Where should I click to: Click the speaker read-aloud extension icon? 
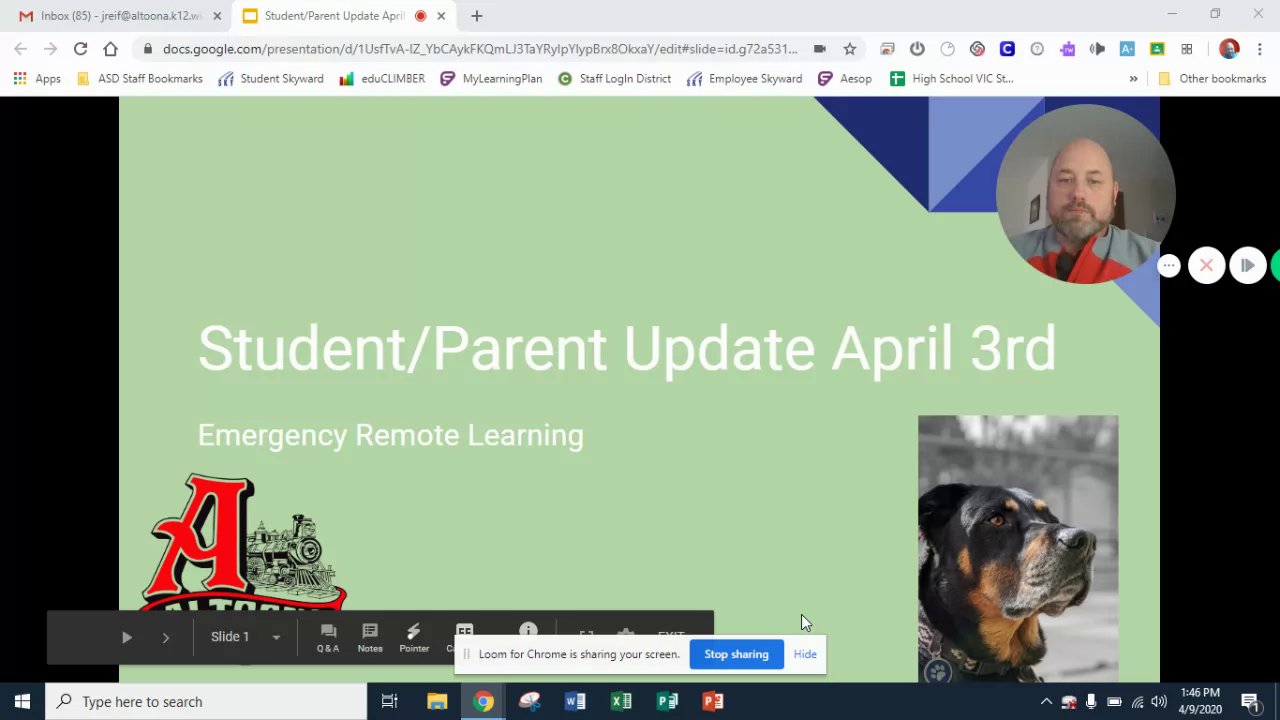pyautogui.click(x=1097, y=48)
